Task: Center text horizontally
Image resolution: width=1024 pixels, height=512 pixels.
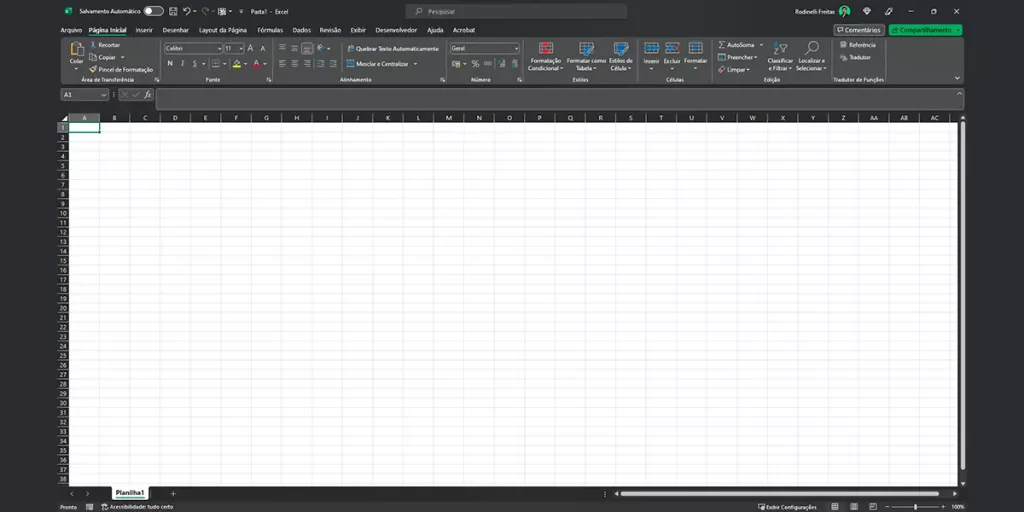Action: pos(295,63)
